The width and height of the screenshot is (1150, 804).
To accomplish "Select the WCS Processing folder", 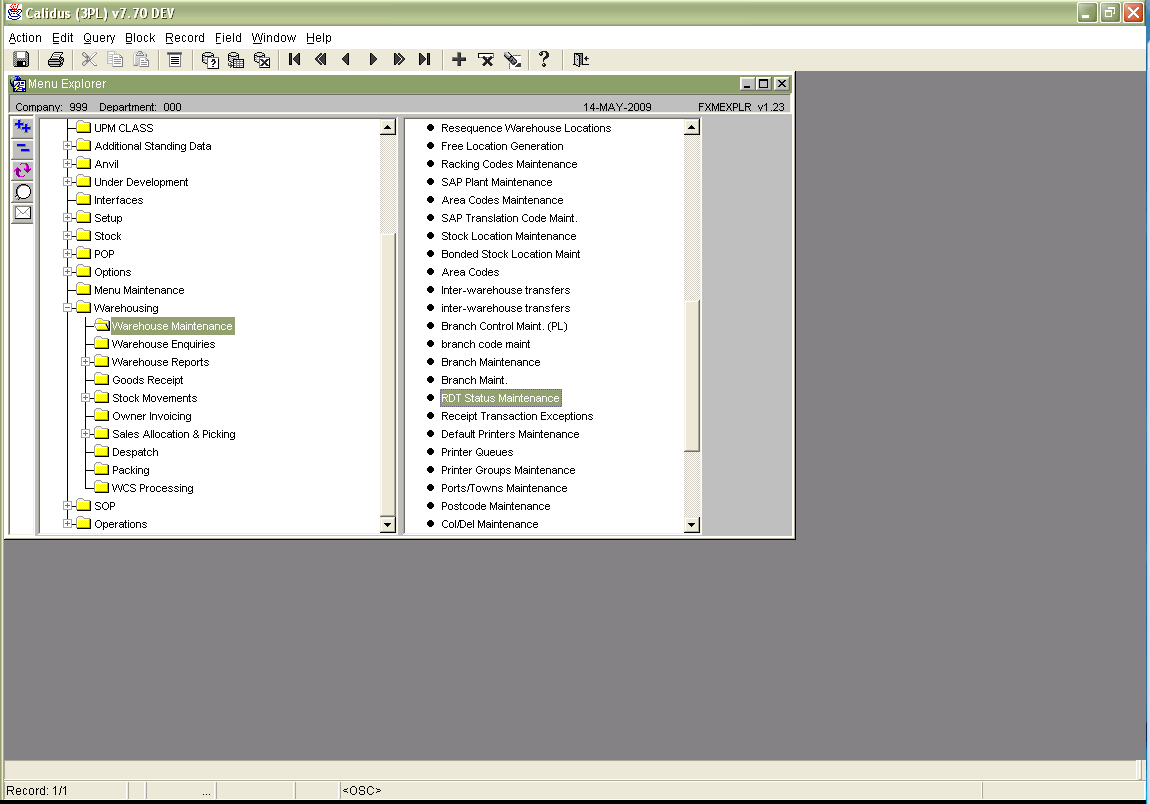I will click(153, 488).
